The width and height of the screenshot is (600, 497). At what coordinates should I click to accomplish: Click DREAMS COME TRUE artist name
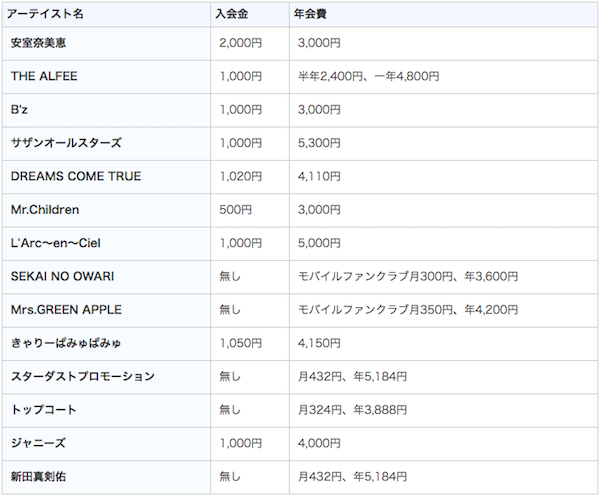coord(76,176)
